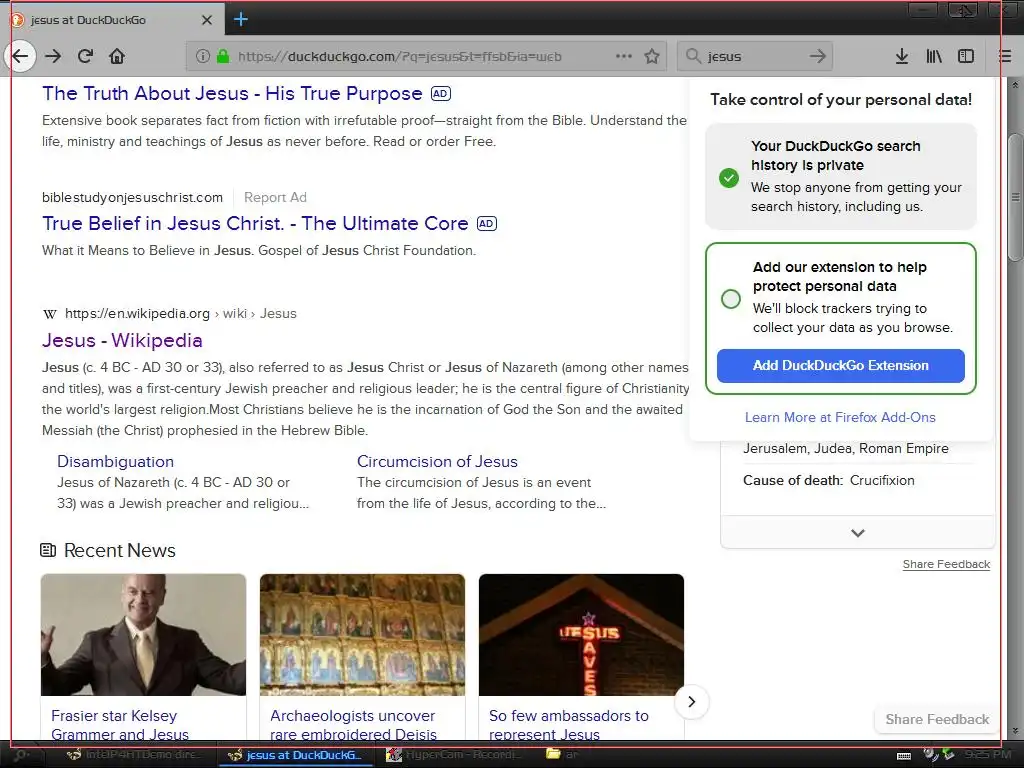The width and height of the screenshot is (1024, 768).
Task: Click the search magnifier icon in the search box
Action: click(x=693, y=56)
